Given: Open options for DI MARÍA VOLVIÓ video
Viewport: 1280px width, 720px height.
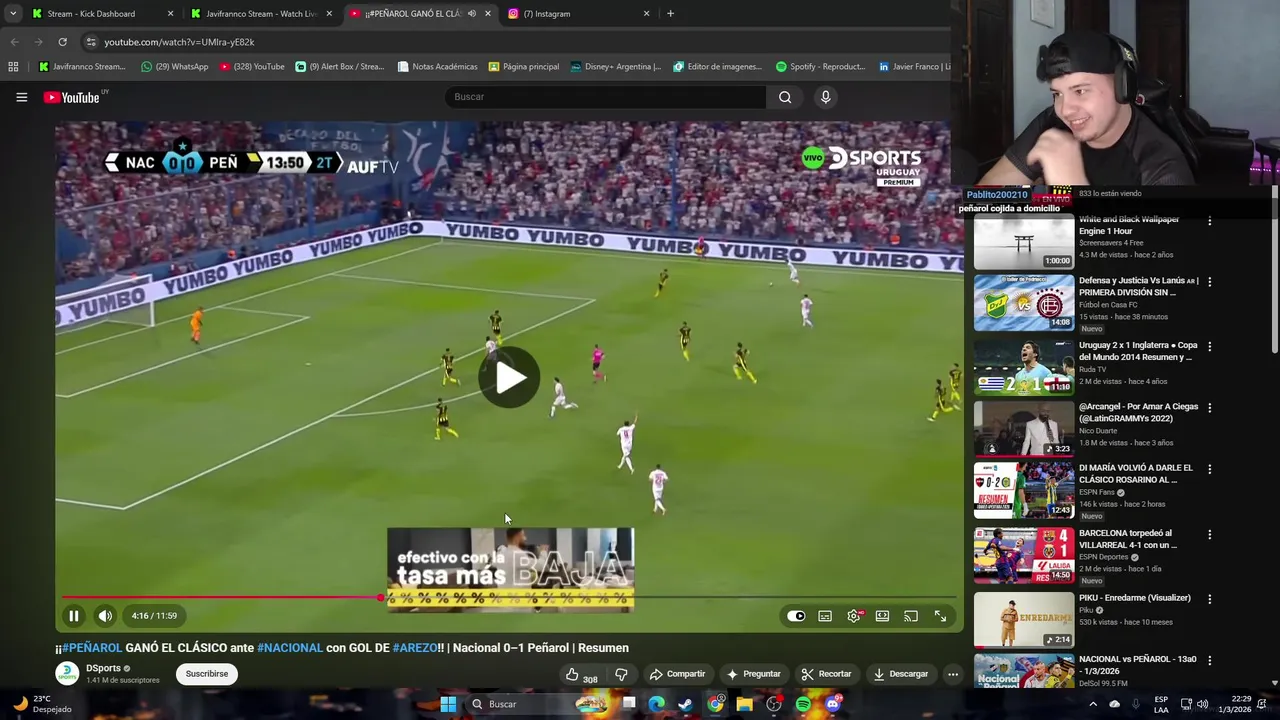Looking at the screenshot, I should tap(1209, 469).
